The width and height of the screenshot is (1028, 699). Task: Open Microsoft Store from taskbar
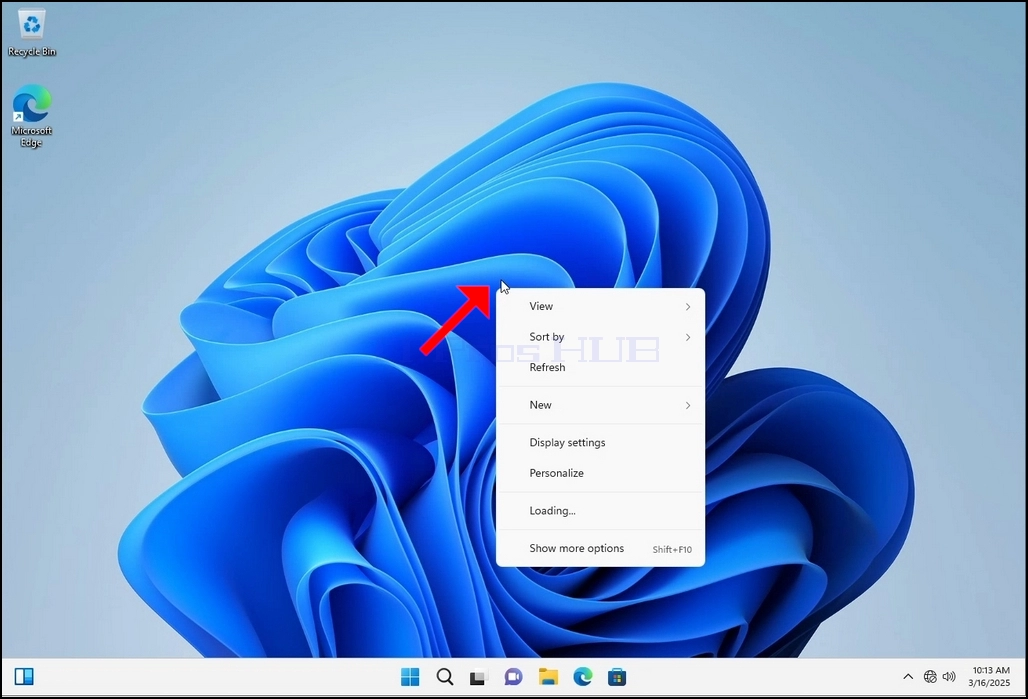coord(617,677)
